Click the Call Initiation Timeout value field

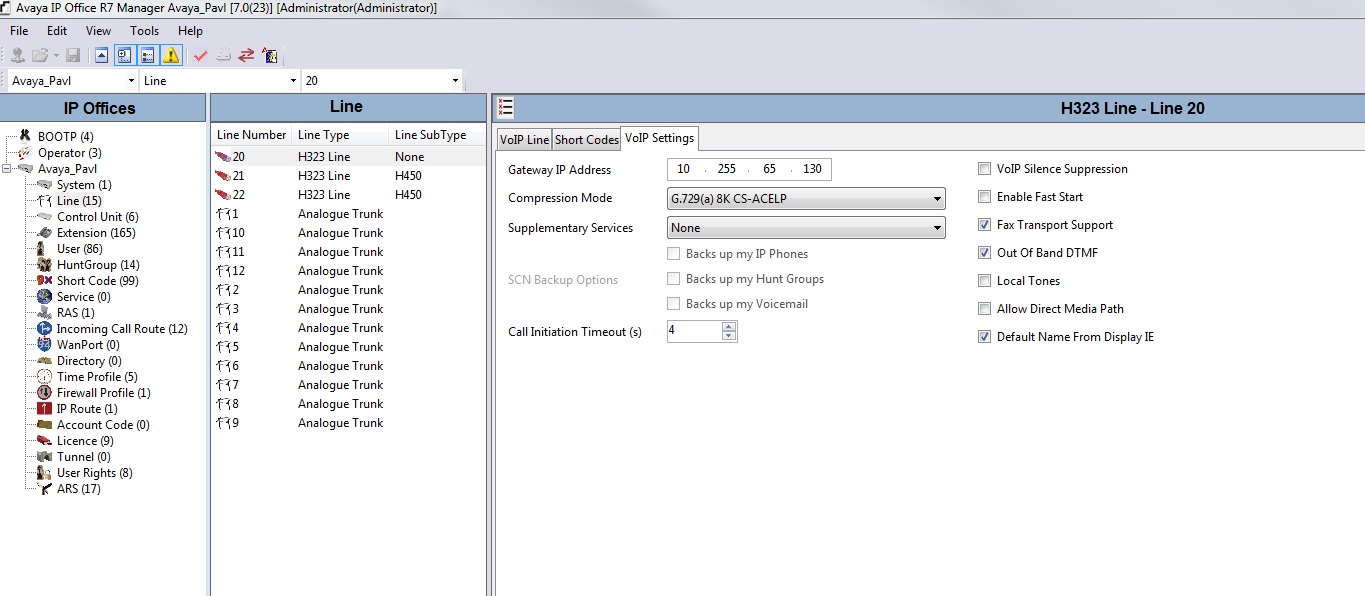coord(694,332)
